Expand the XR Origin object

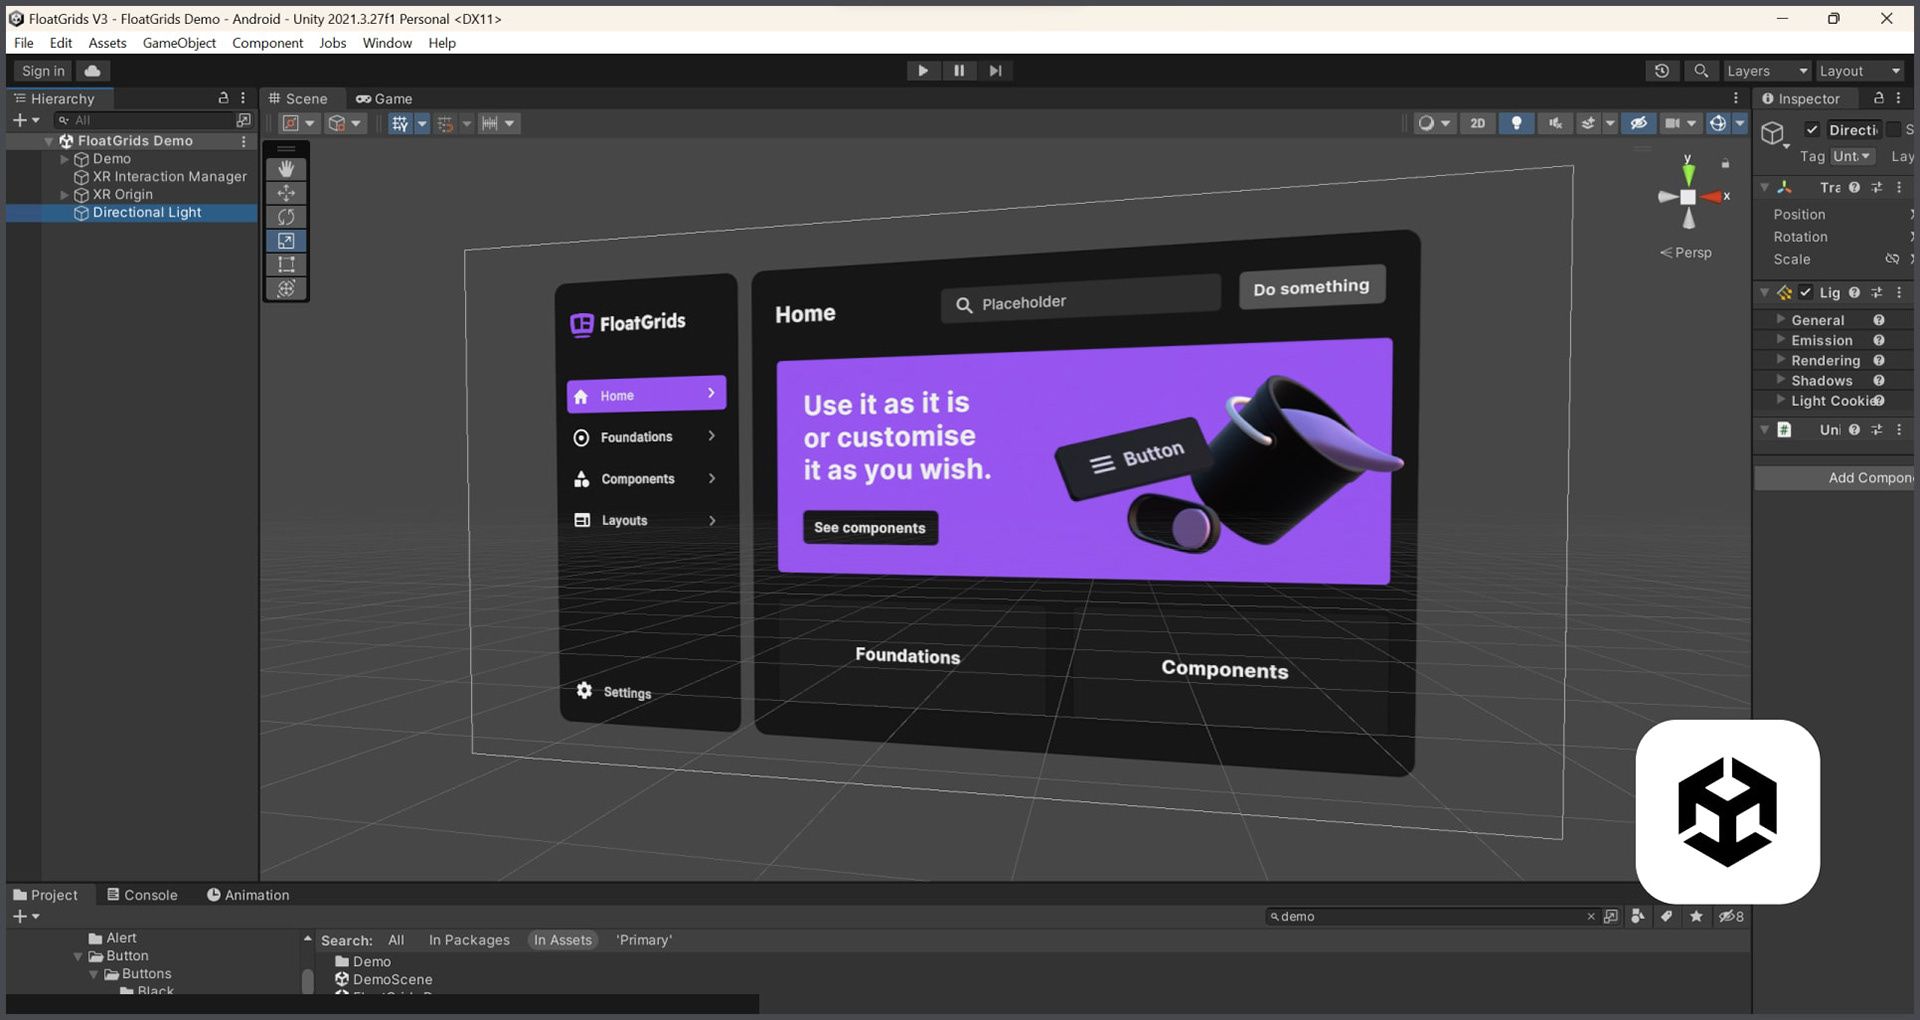tap(64, 195)
